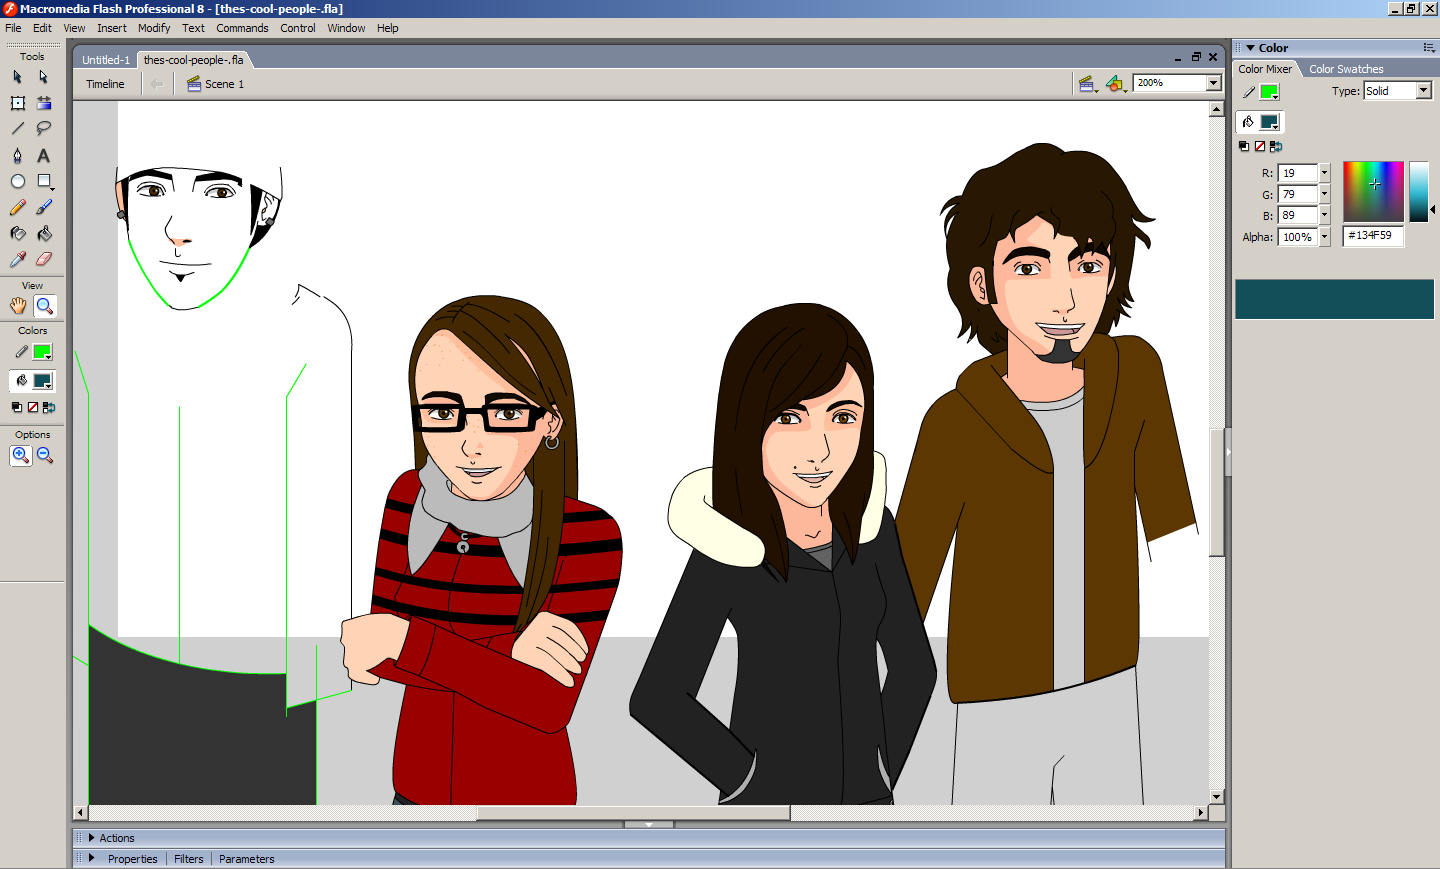Switch to the Untitled-1 document tab
Screen dimensions: 1440x869
(106, 60)
